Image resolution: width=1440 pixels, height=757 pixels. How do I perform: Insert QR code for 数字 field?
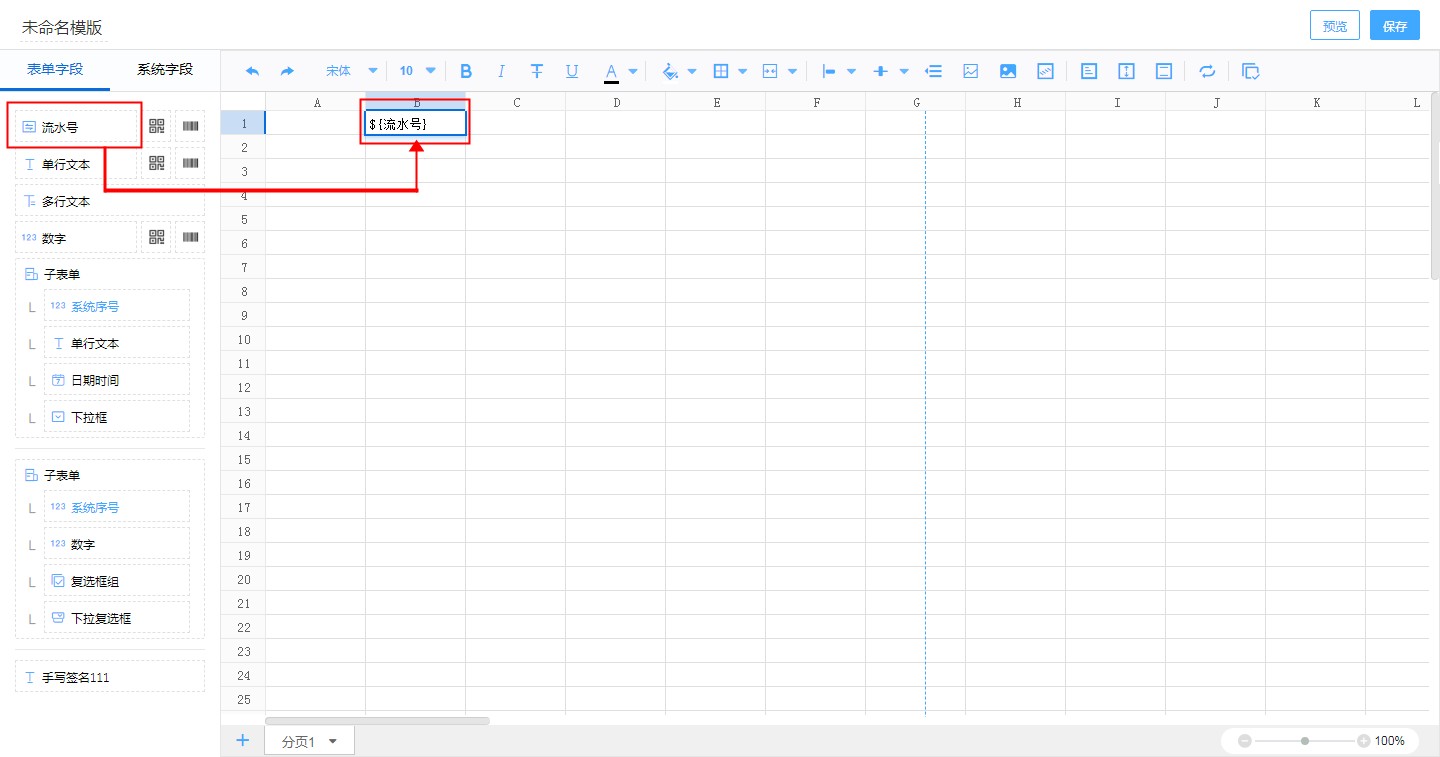157,237
